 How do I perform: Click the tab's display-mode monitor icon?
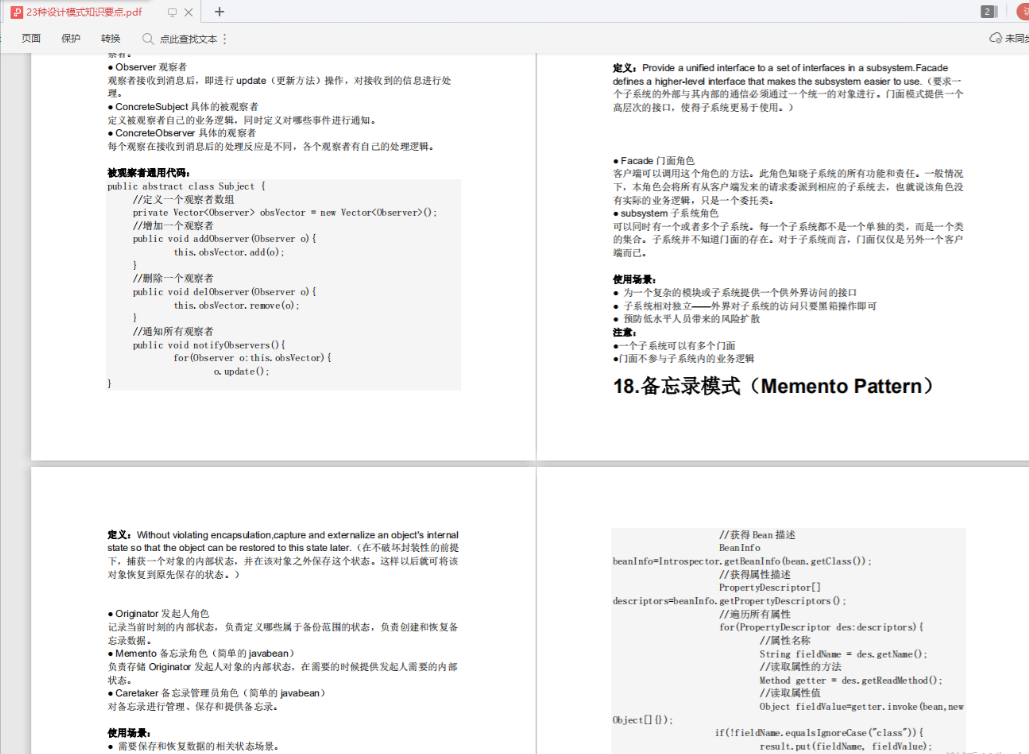[x=172, y=12]
